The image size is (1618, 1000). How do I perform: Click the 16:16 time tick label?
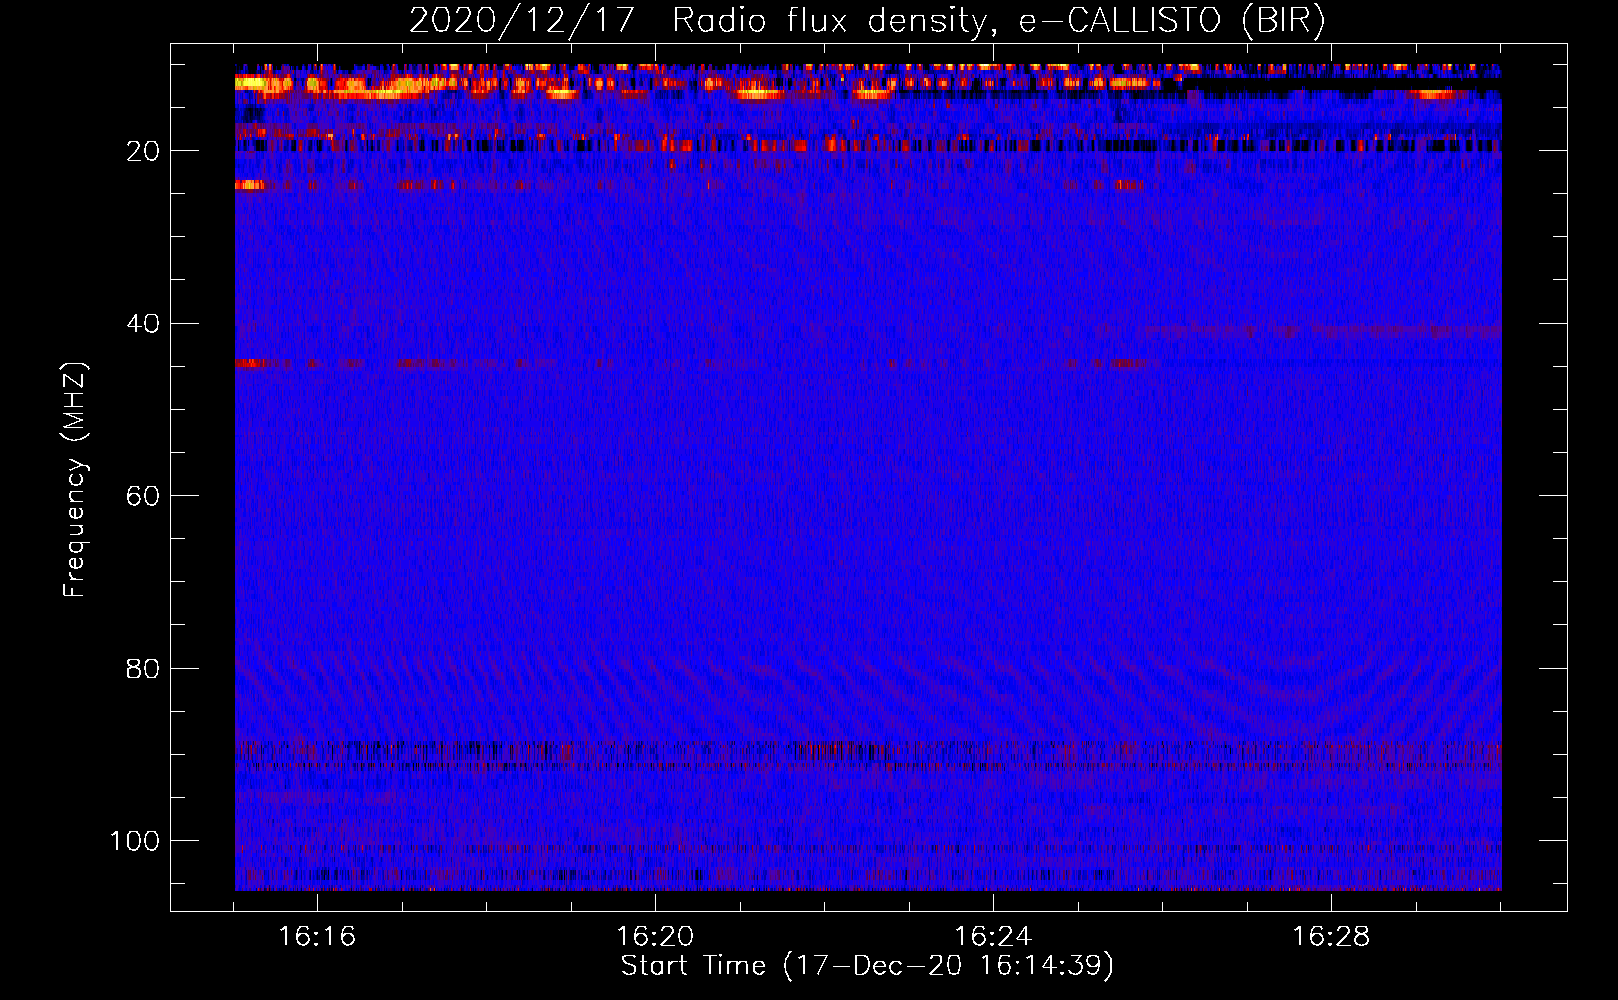(x=317, y=937)
